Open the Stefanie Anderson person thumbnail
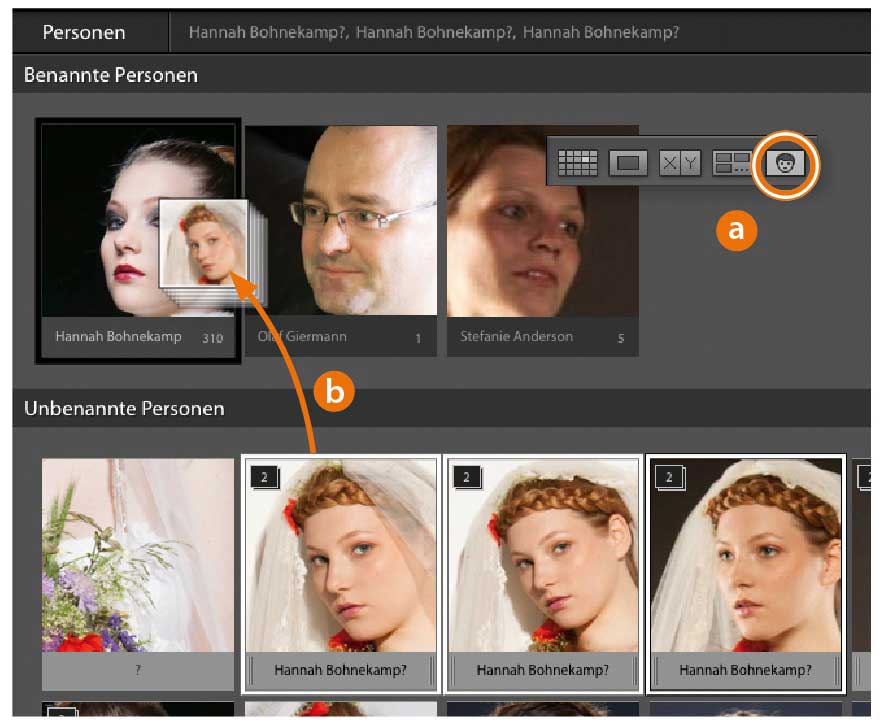This screenshot has width=883, height=726. click(542, 220)
